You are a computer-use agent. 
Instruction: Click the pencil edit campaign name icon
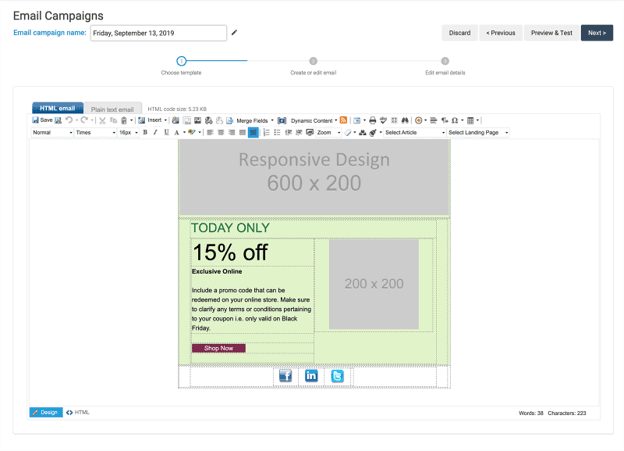click(234, 33)
